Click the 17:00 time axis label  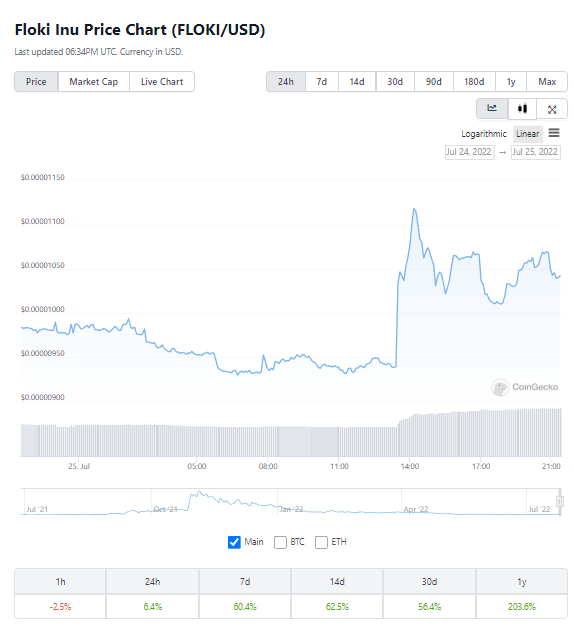[481, 467]
